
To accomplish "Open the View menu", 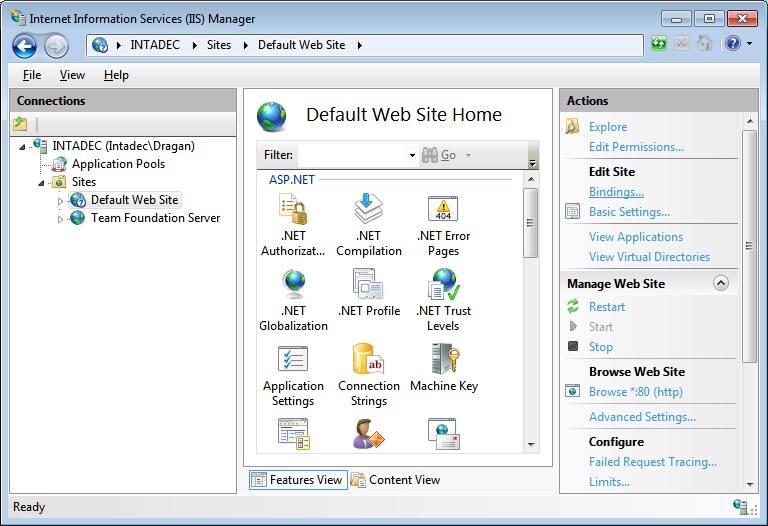I will coord(72,75).
